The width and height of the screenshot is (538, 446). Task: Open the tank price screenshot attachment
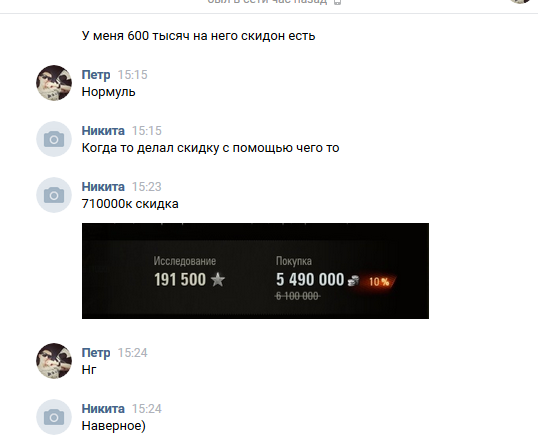tap(255, 271)
